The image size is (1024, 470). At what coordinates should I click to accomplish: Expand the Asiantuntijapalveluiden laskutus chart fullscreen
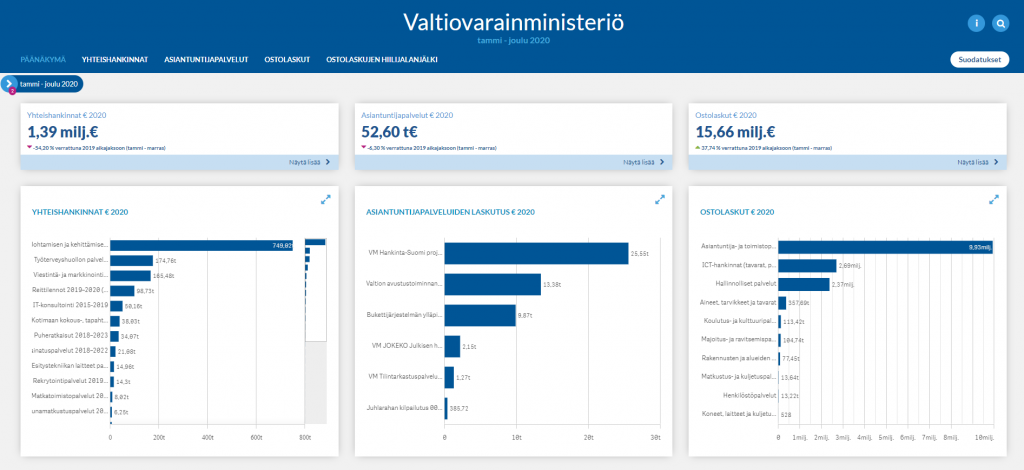(659, 199)
